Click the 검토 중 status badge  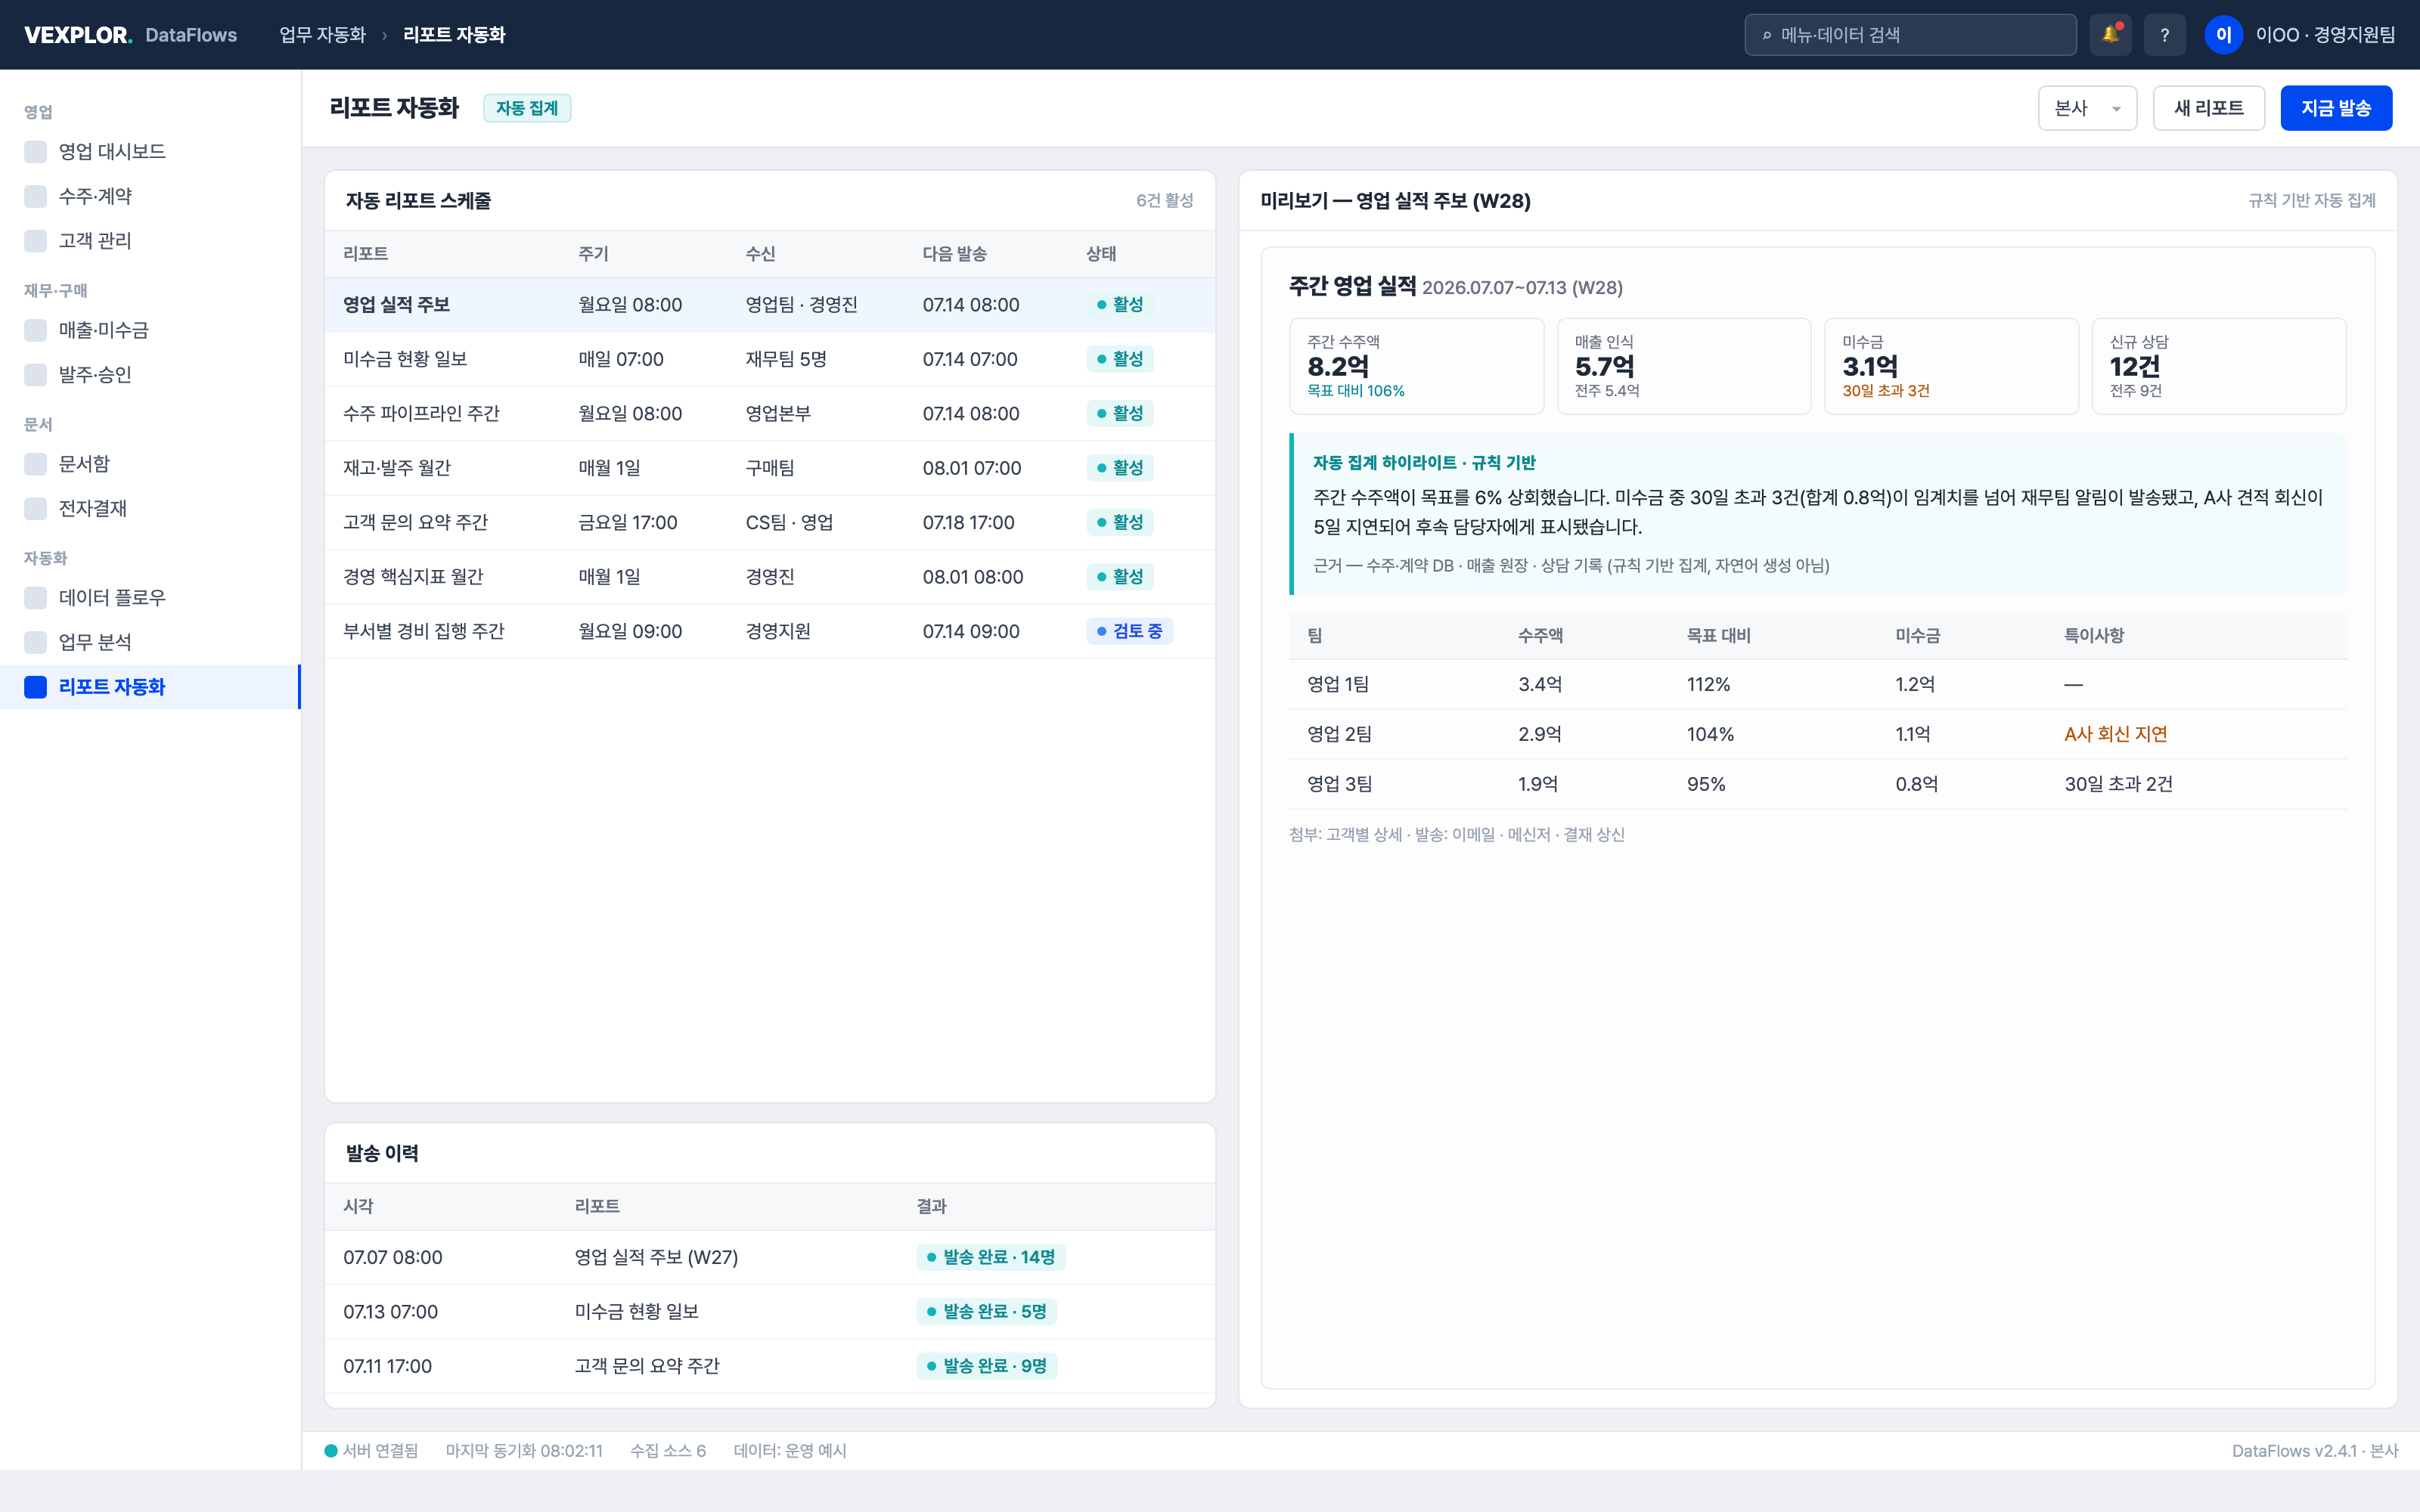click(x=1129, y=631)
